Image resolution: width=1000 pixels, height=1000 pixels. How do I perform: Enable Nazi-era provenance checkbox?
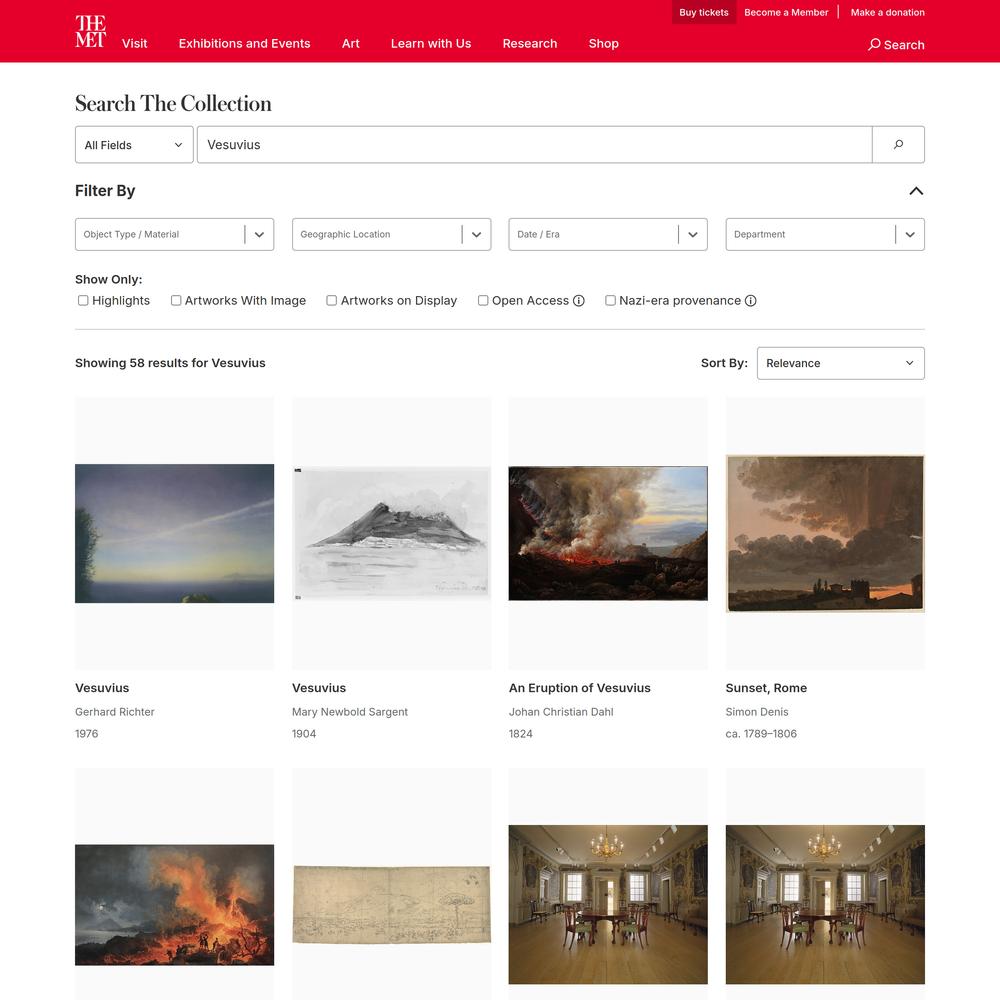tap(610, 300)
